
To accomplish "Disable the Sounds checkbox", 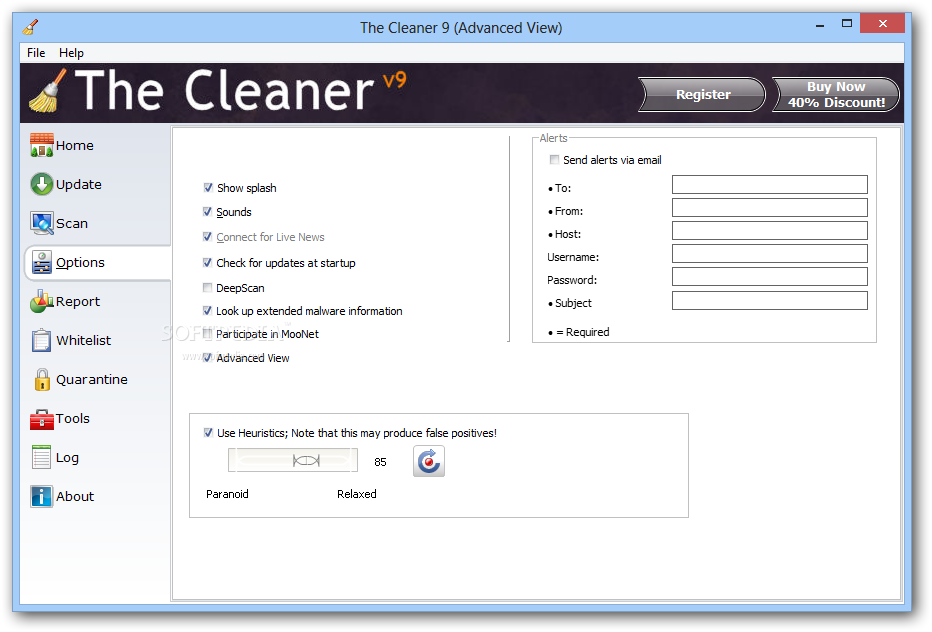I will [x=207, y=212].
